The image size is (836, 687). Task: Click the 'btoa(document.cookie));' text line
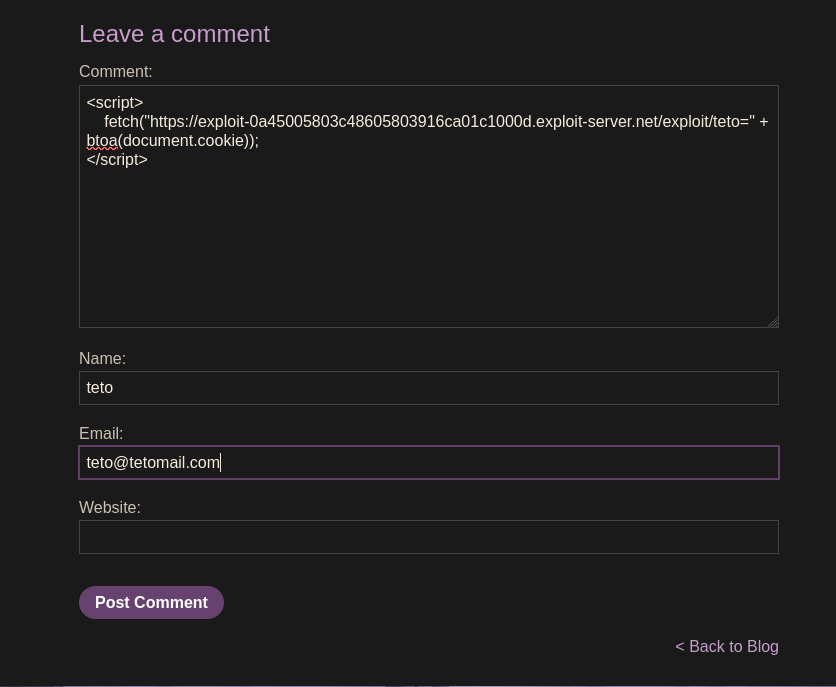pyautogui.click(x=172, y=141)
